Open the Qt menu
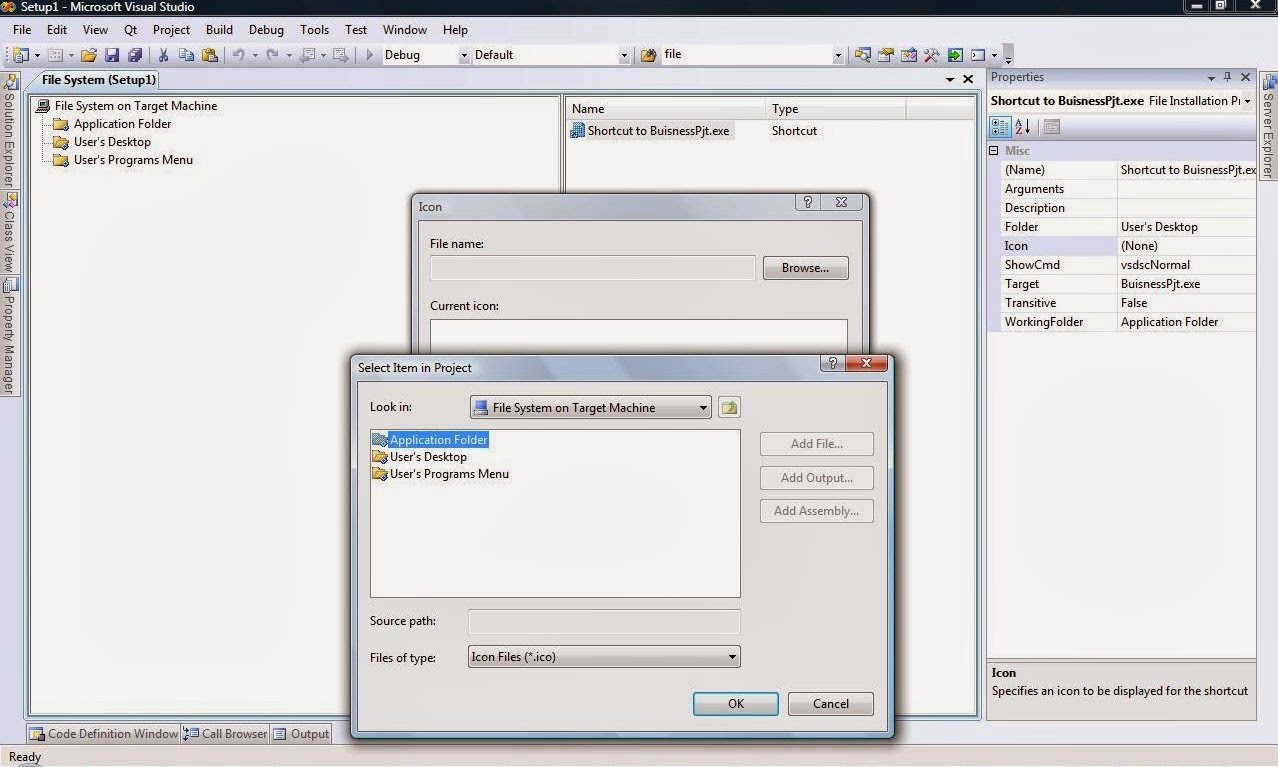1278x767 pixels. point(131,30)
